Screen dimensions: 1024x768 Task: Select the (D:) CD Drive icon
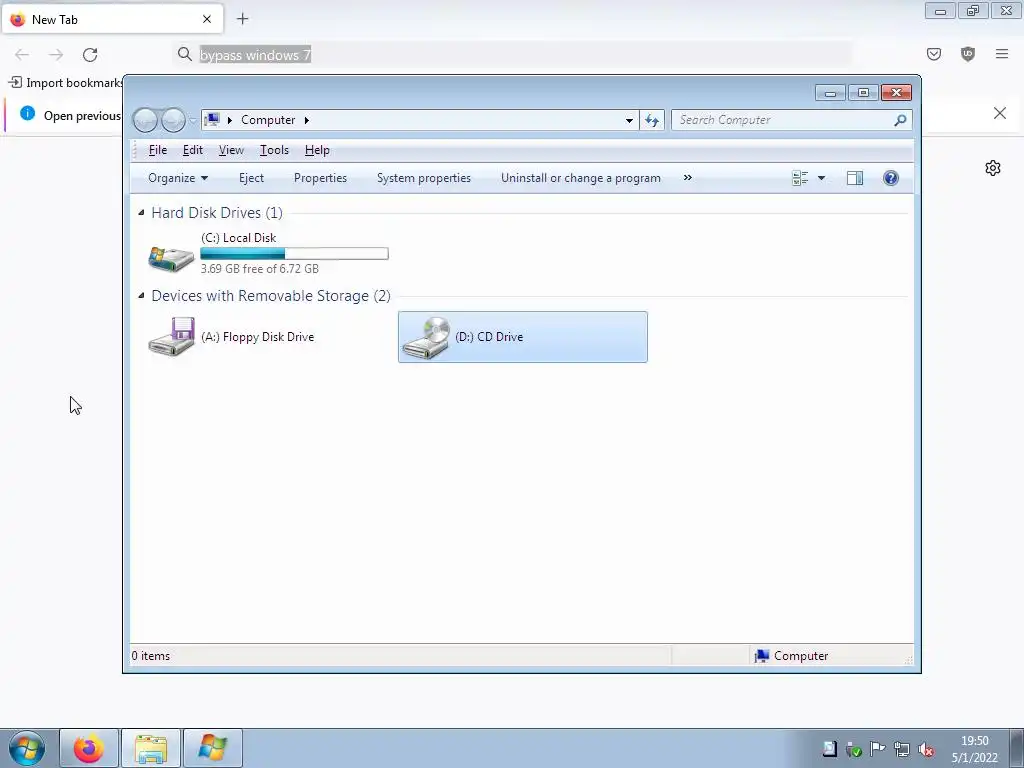[x=426, y=338]
